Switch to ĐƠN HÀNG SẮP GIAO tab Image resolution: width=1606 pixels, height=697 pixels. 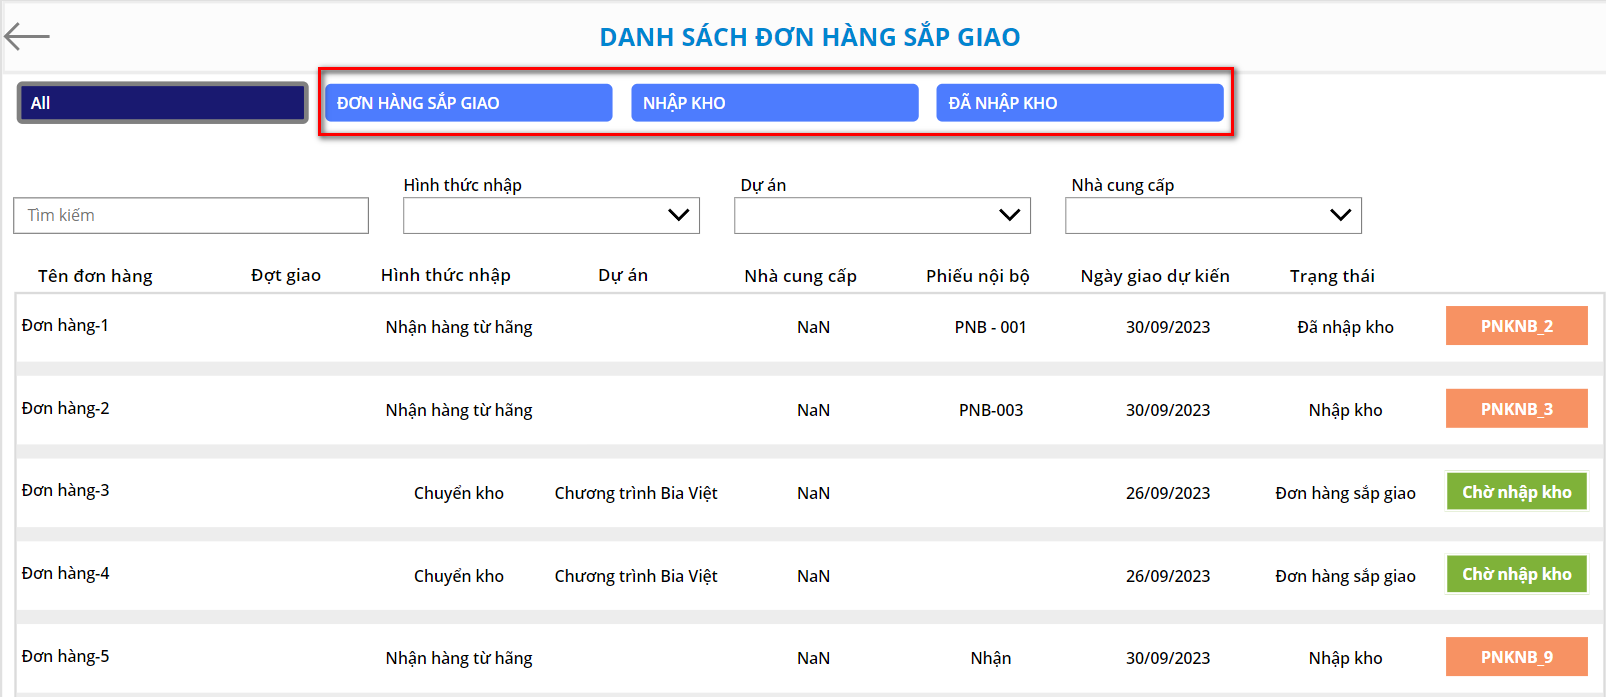[468, 103]
